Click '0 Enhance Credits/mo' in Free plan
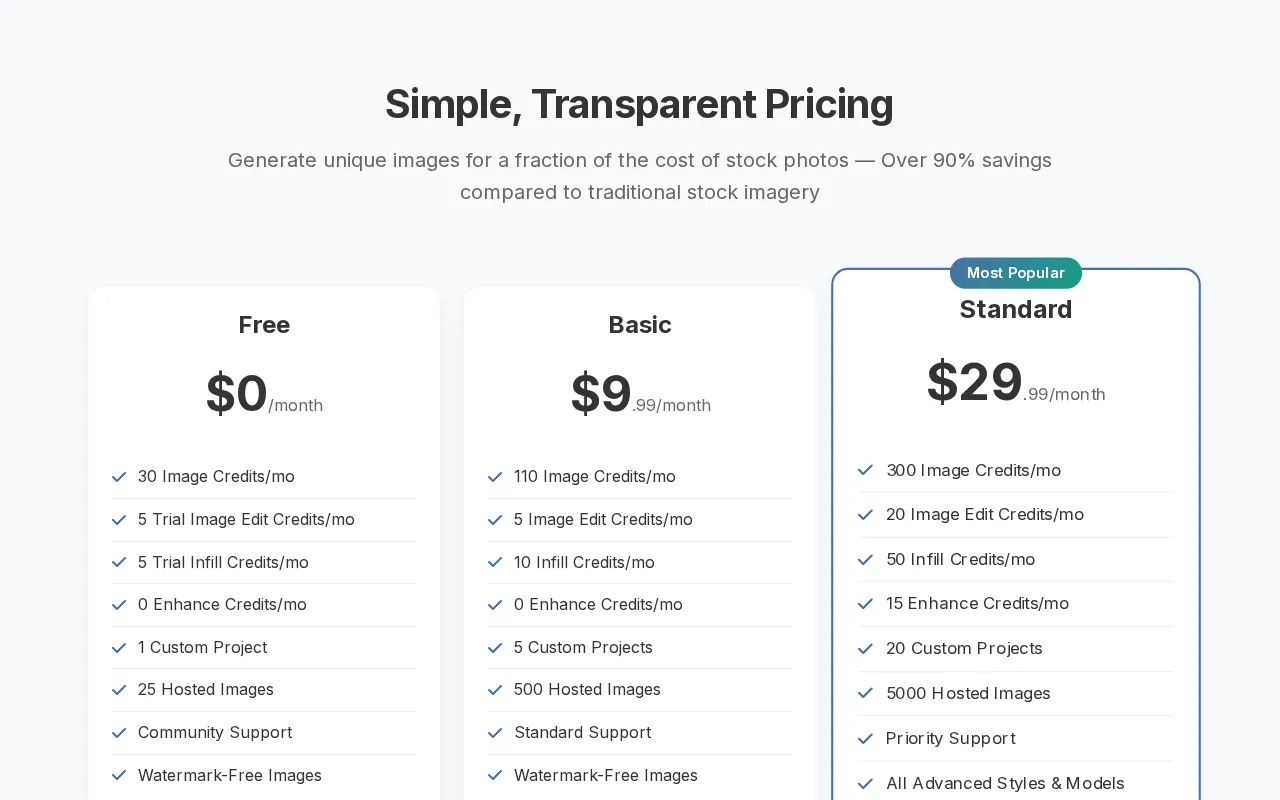Screen dimensions: 1280x800 click(x=222, y=604)
